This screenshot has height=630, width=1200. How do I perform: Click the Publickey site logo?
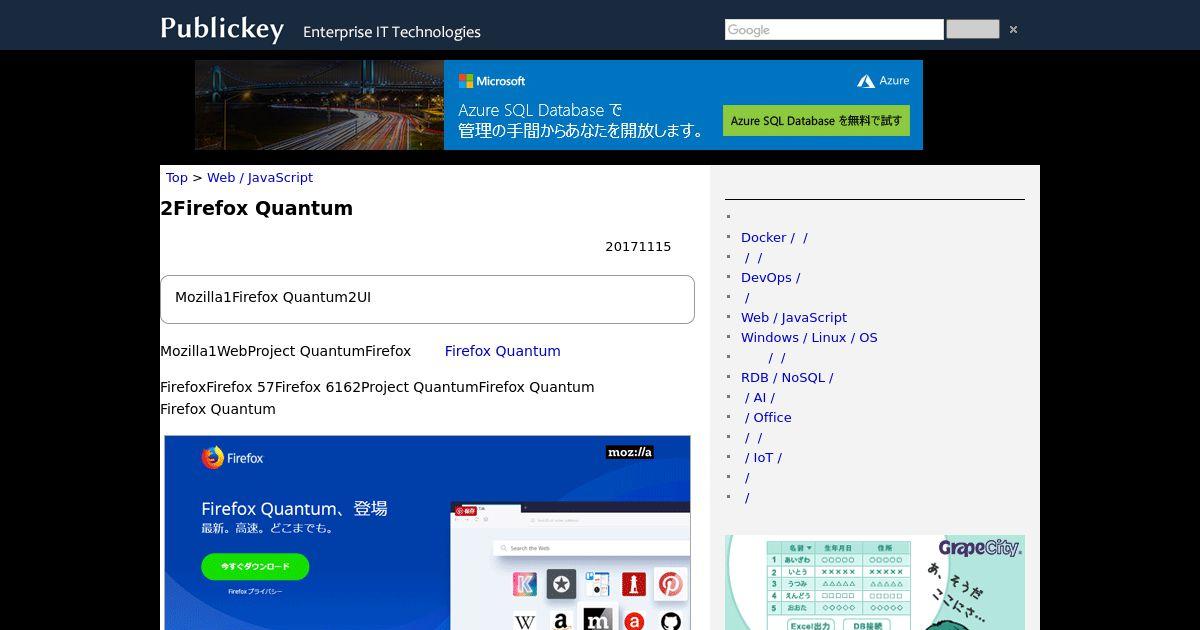[222, 29]
